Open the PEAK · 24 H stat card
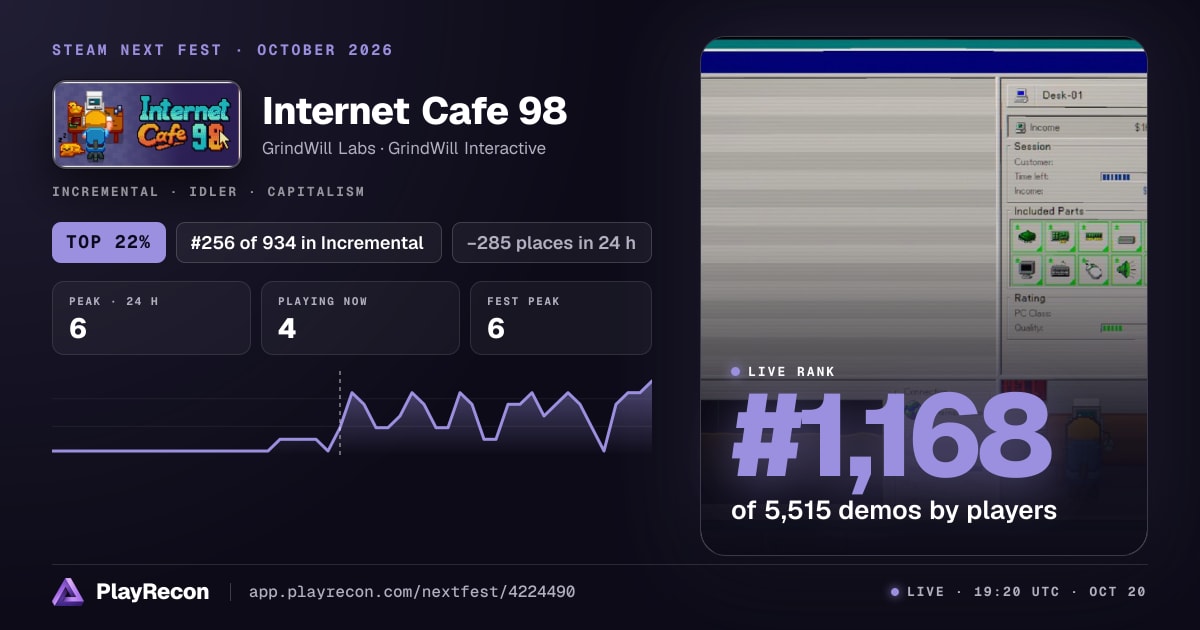1200x630 pixels. pos(151,318)
